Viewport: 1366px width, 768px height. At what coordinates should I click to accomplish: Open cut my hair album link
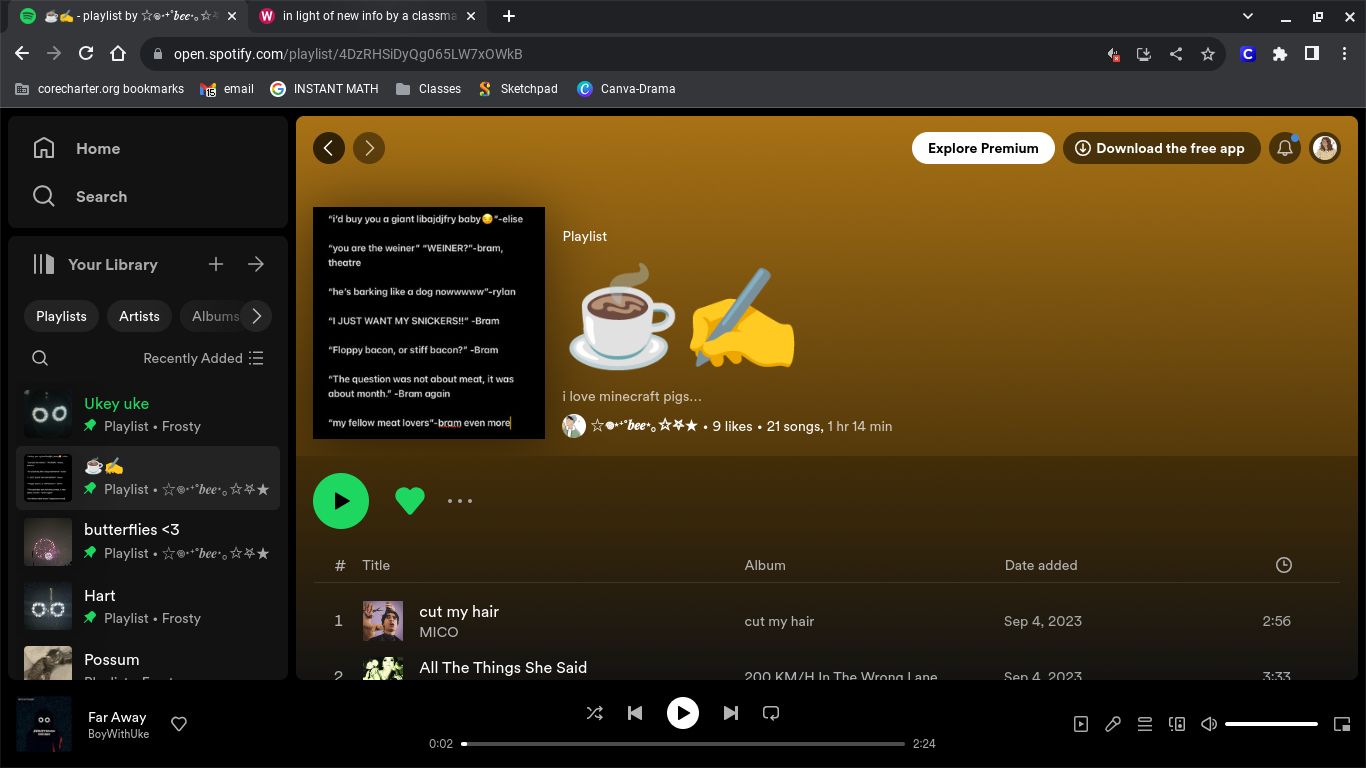click(779, 621)
